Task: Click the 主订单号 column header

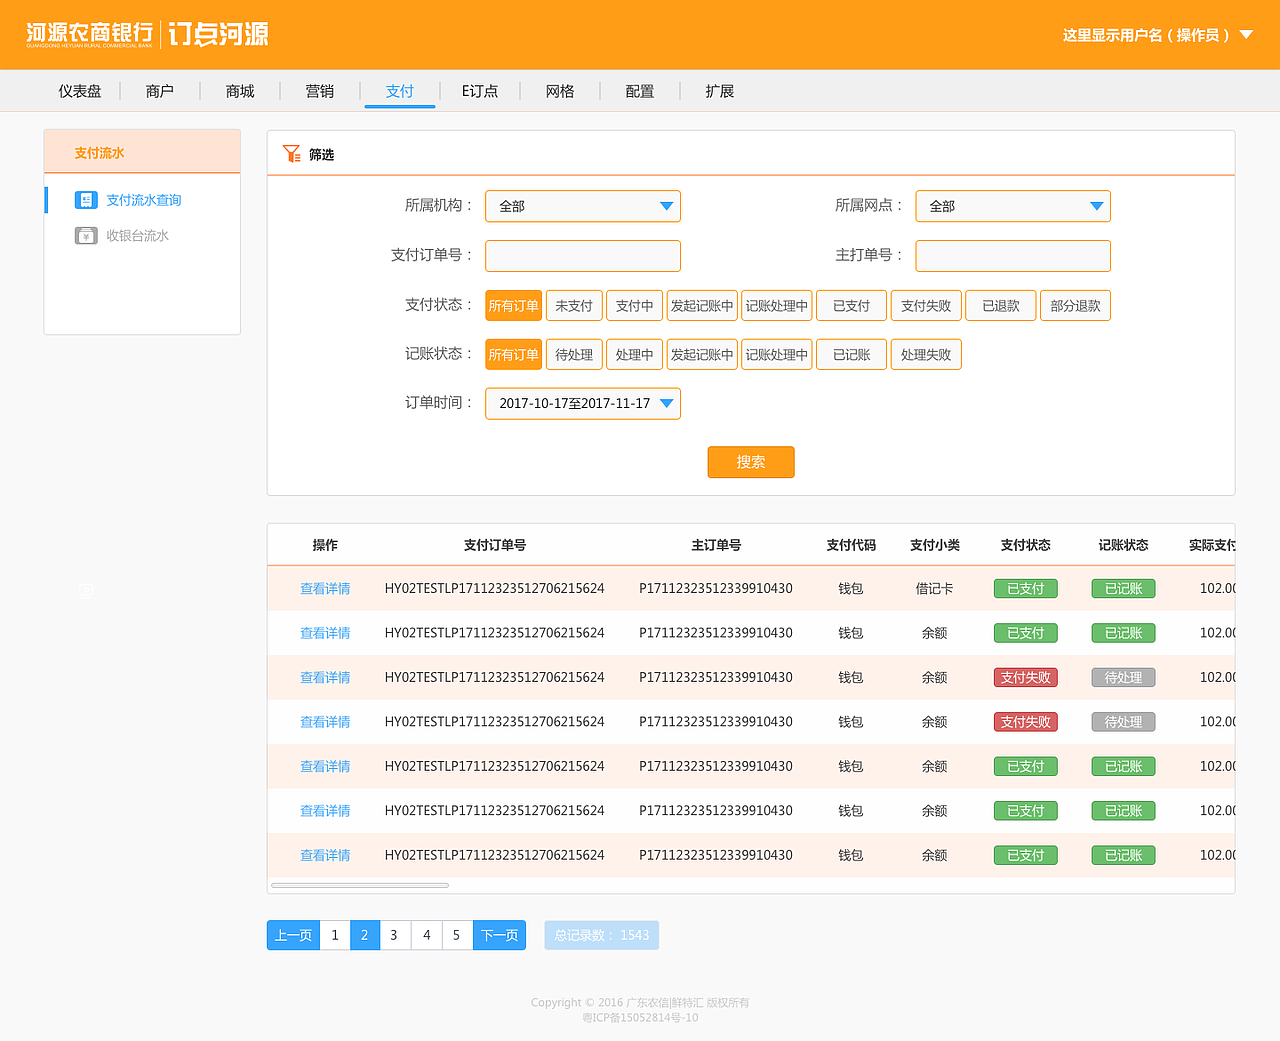Action: click(716, 545)
